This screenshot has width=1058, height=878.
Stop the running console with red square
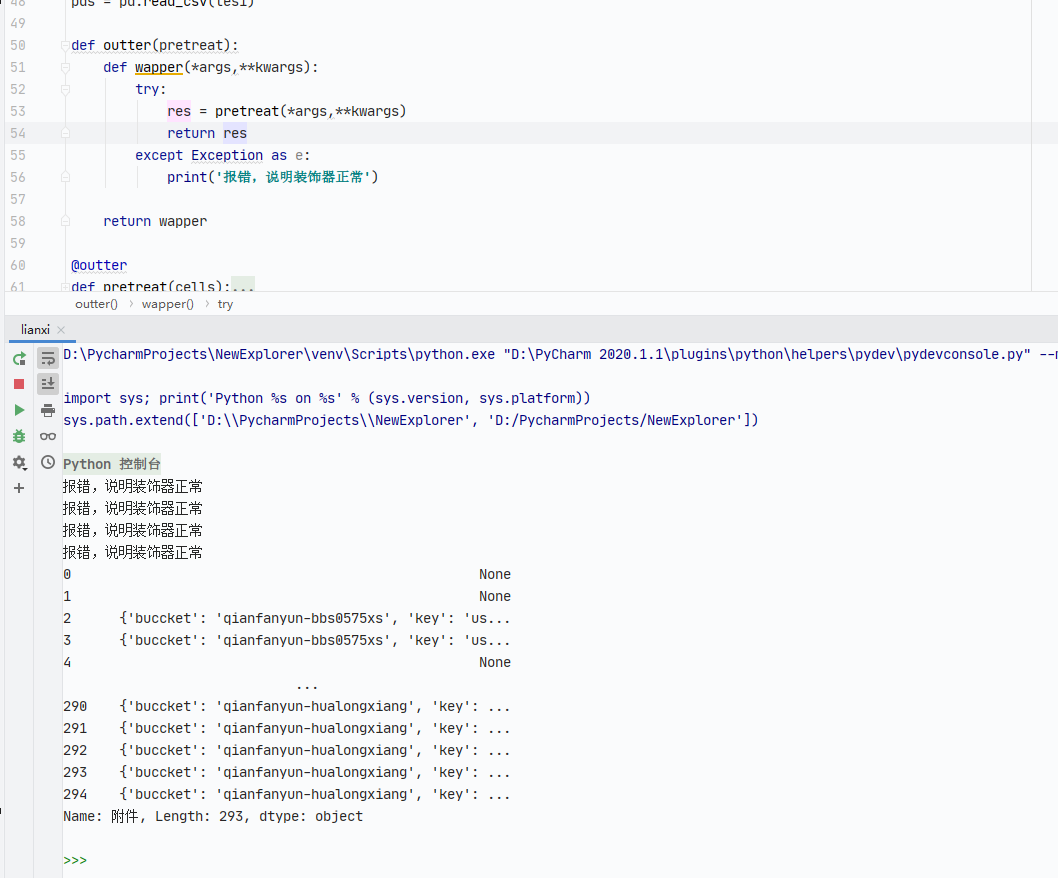pos(19,384)
